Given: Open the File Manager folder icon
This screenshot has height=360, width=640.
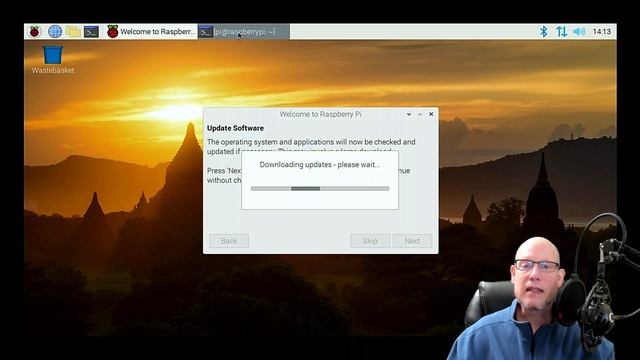Looking at the screenshot, I should click(x=73, y=31).
